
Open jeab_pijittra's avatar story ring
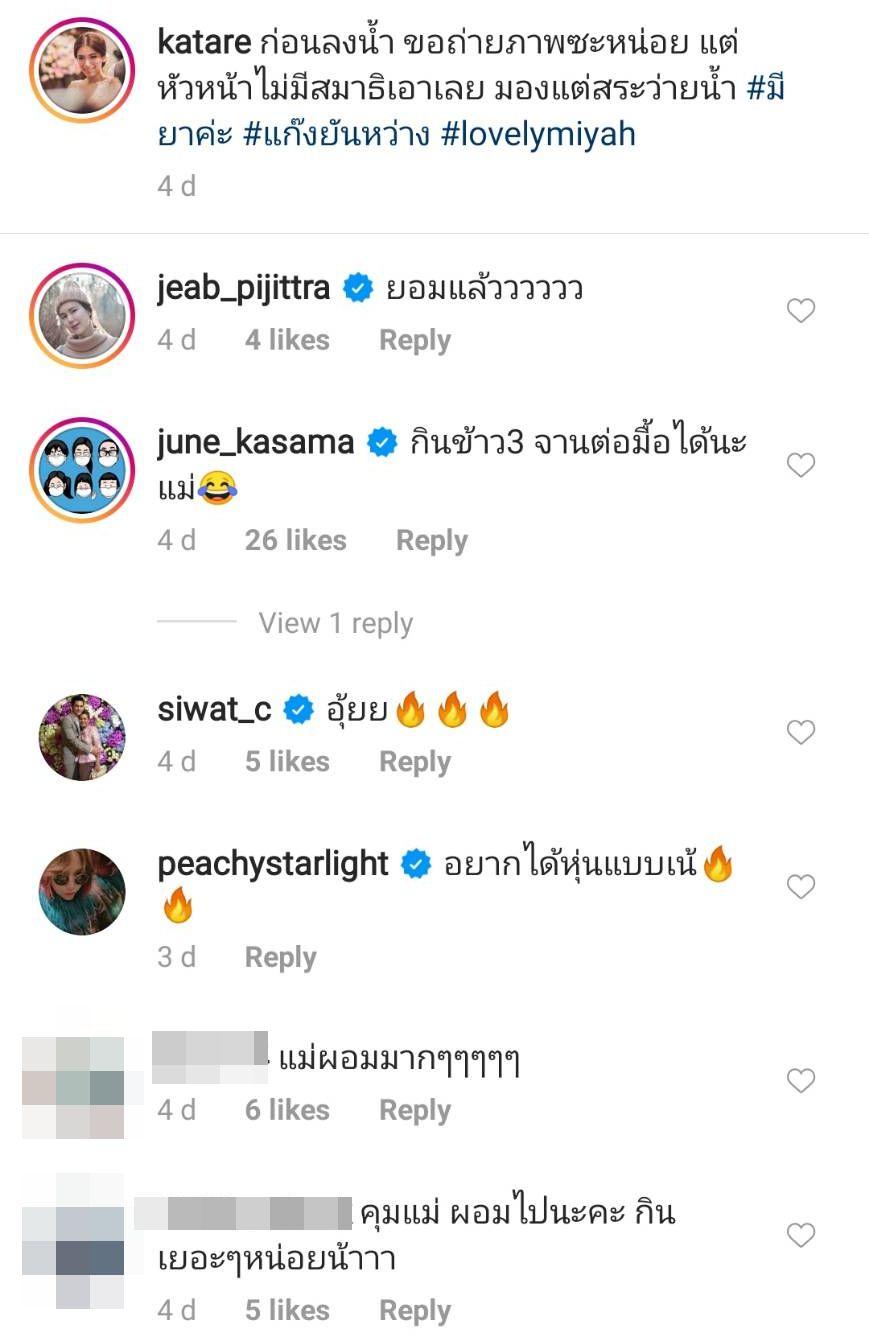82,316
